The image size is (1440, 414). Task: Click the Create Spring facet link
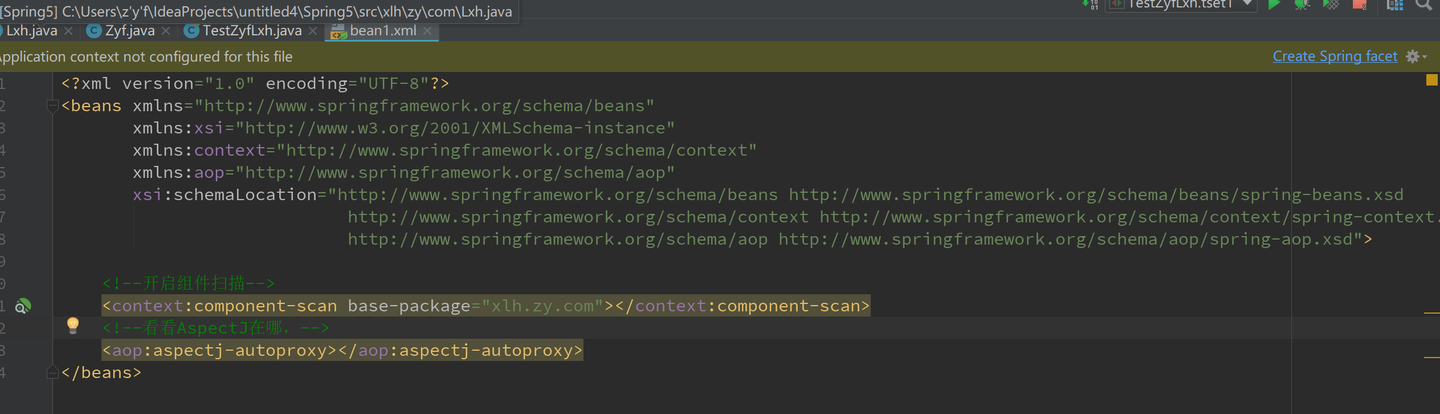click(1334, 57)
